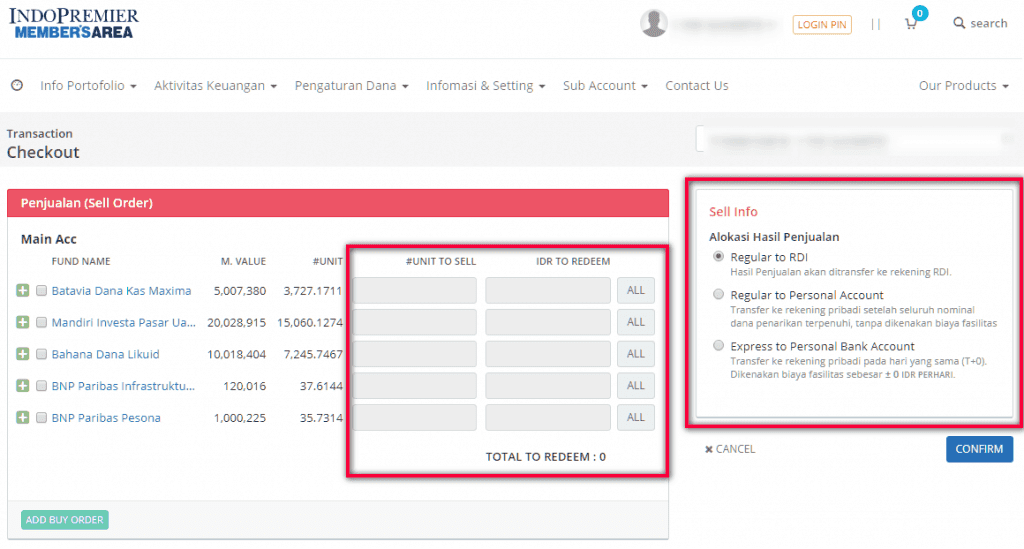Image resolution: width=1024 pixels, height=549 pixels.
Task: Expand Batavia Dana Kas Maxima plus icon
Action: (x=23, y=291)
